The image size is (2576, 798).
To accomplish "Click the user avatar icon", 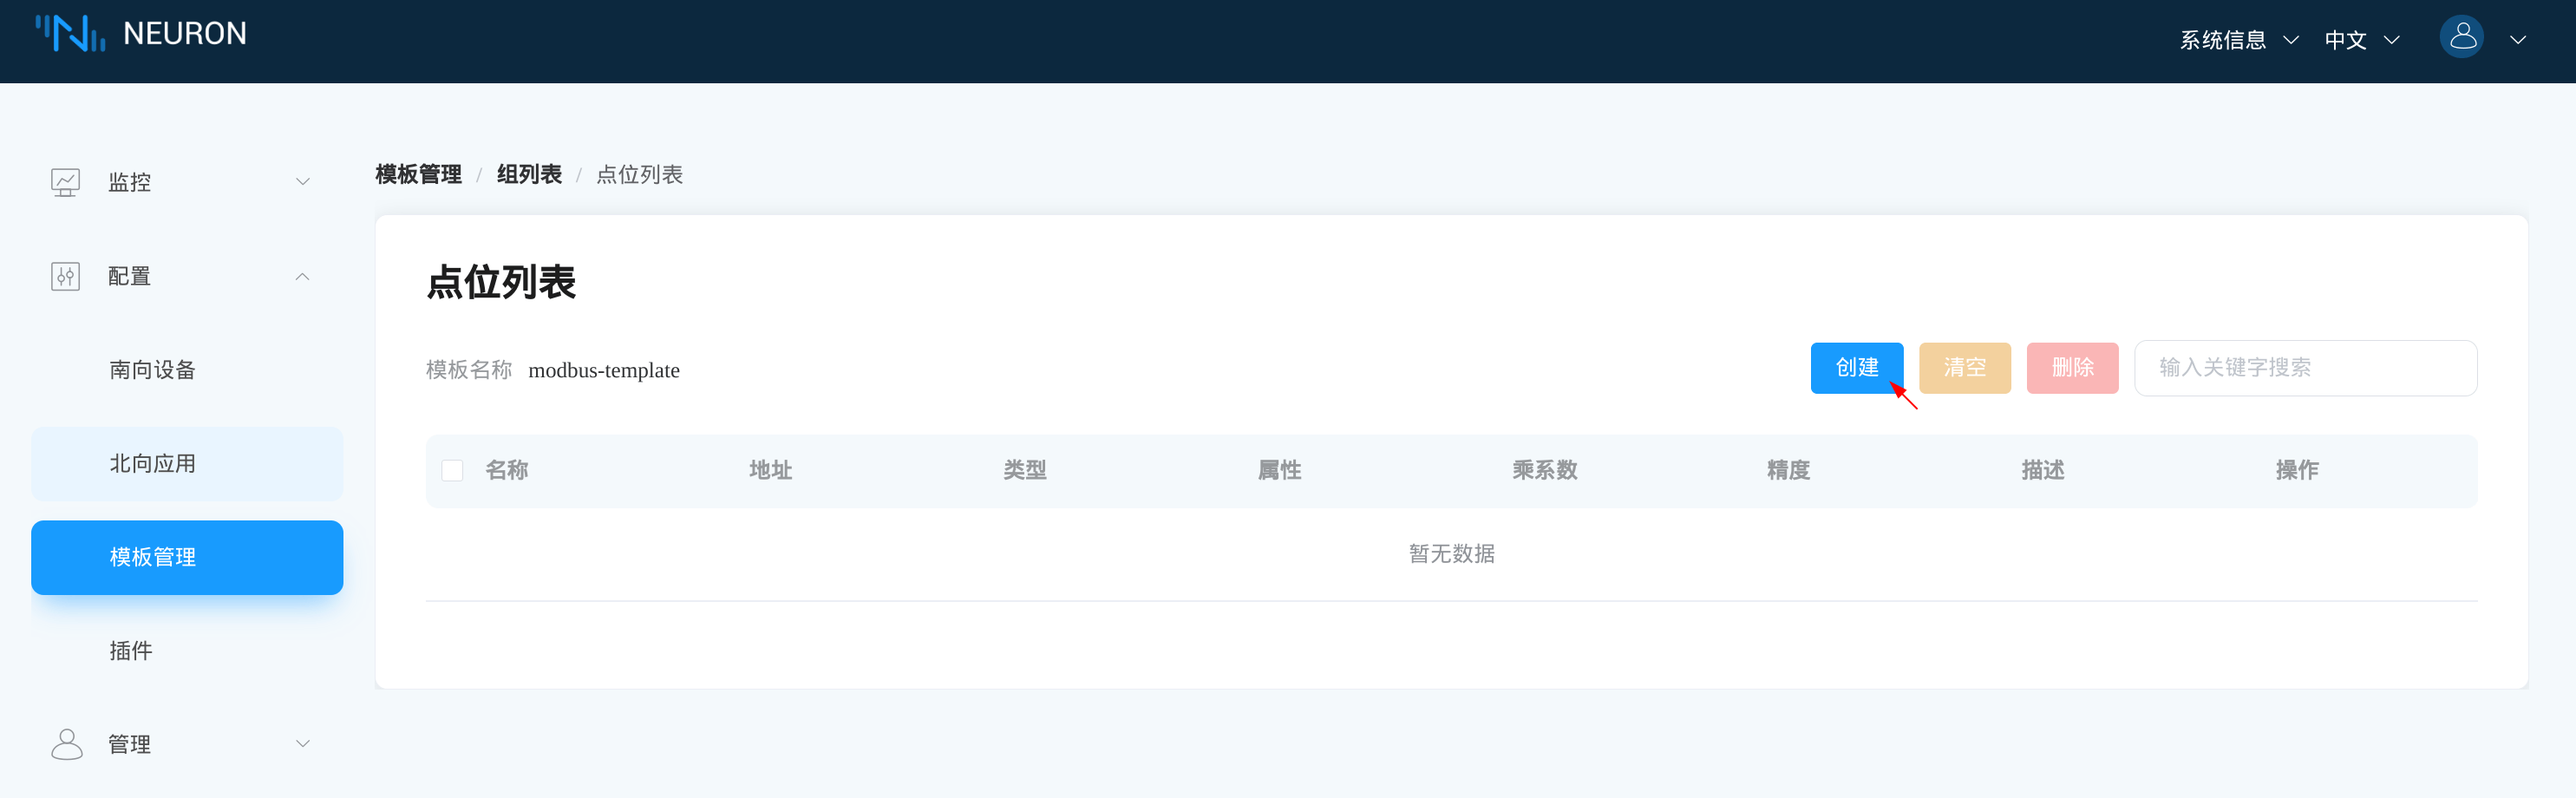I will pos(2461,38).
